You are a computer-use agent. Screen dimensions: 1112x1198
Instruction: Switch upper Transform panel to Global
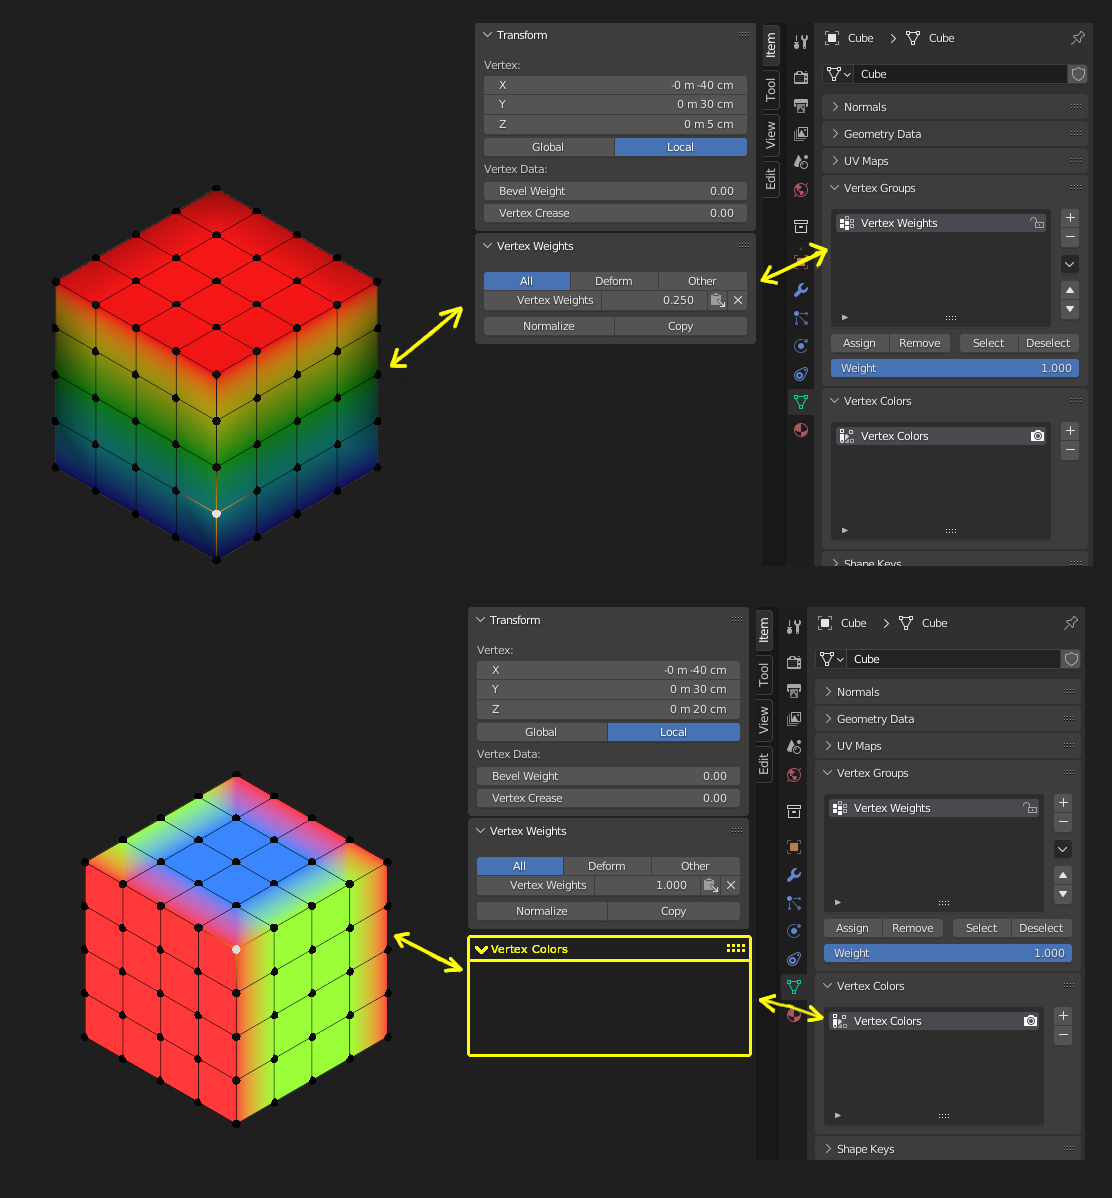(549, 147)
